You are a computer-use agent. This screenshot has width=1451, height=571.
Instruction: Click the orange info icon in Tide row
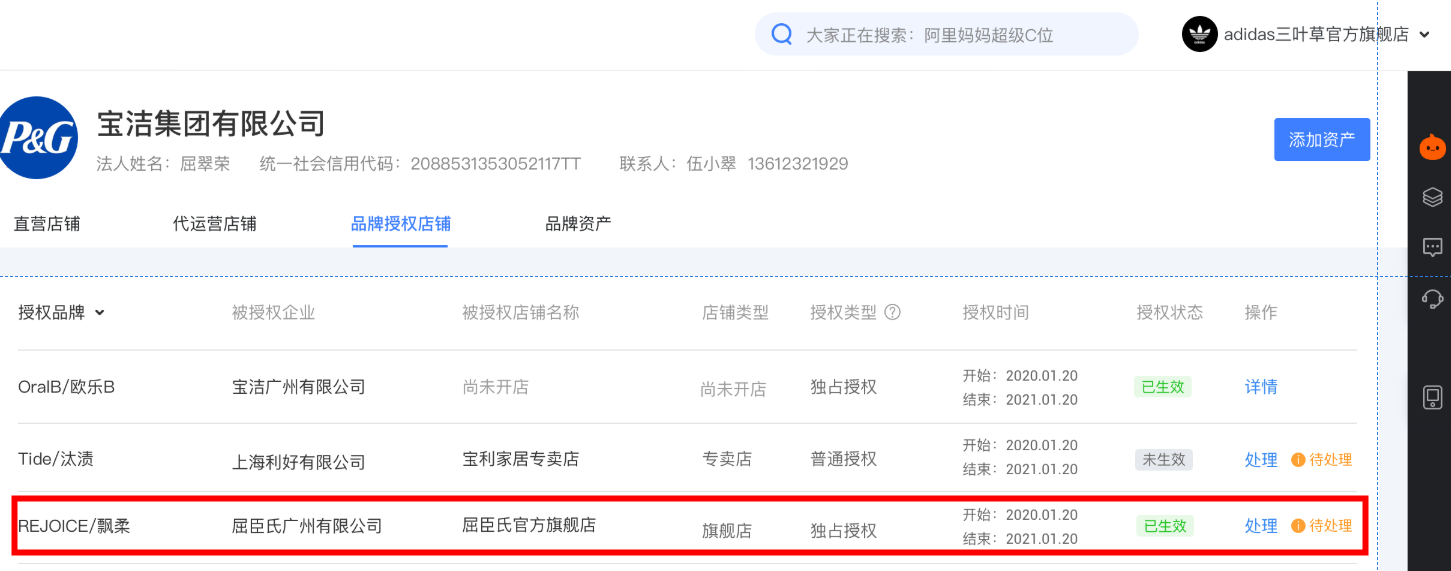1298,460
